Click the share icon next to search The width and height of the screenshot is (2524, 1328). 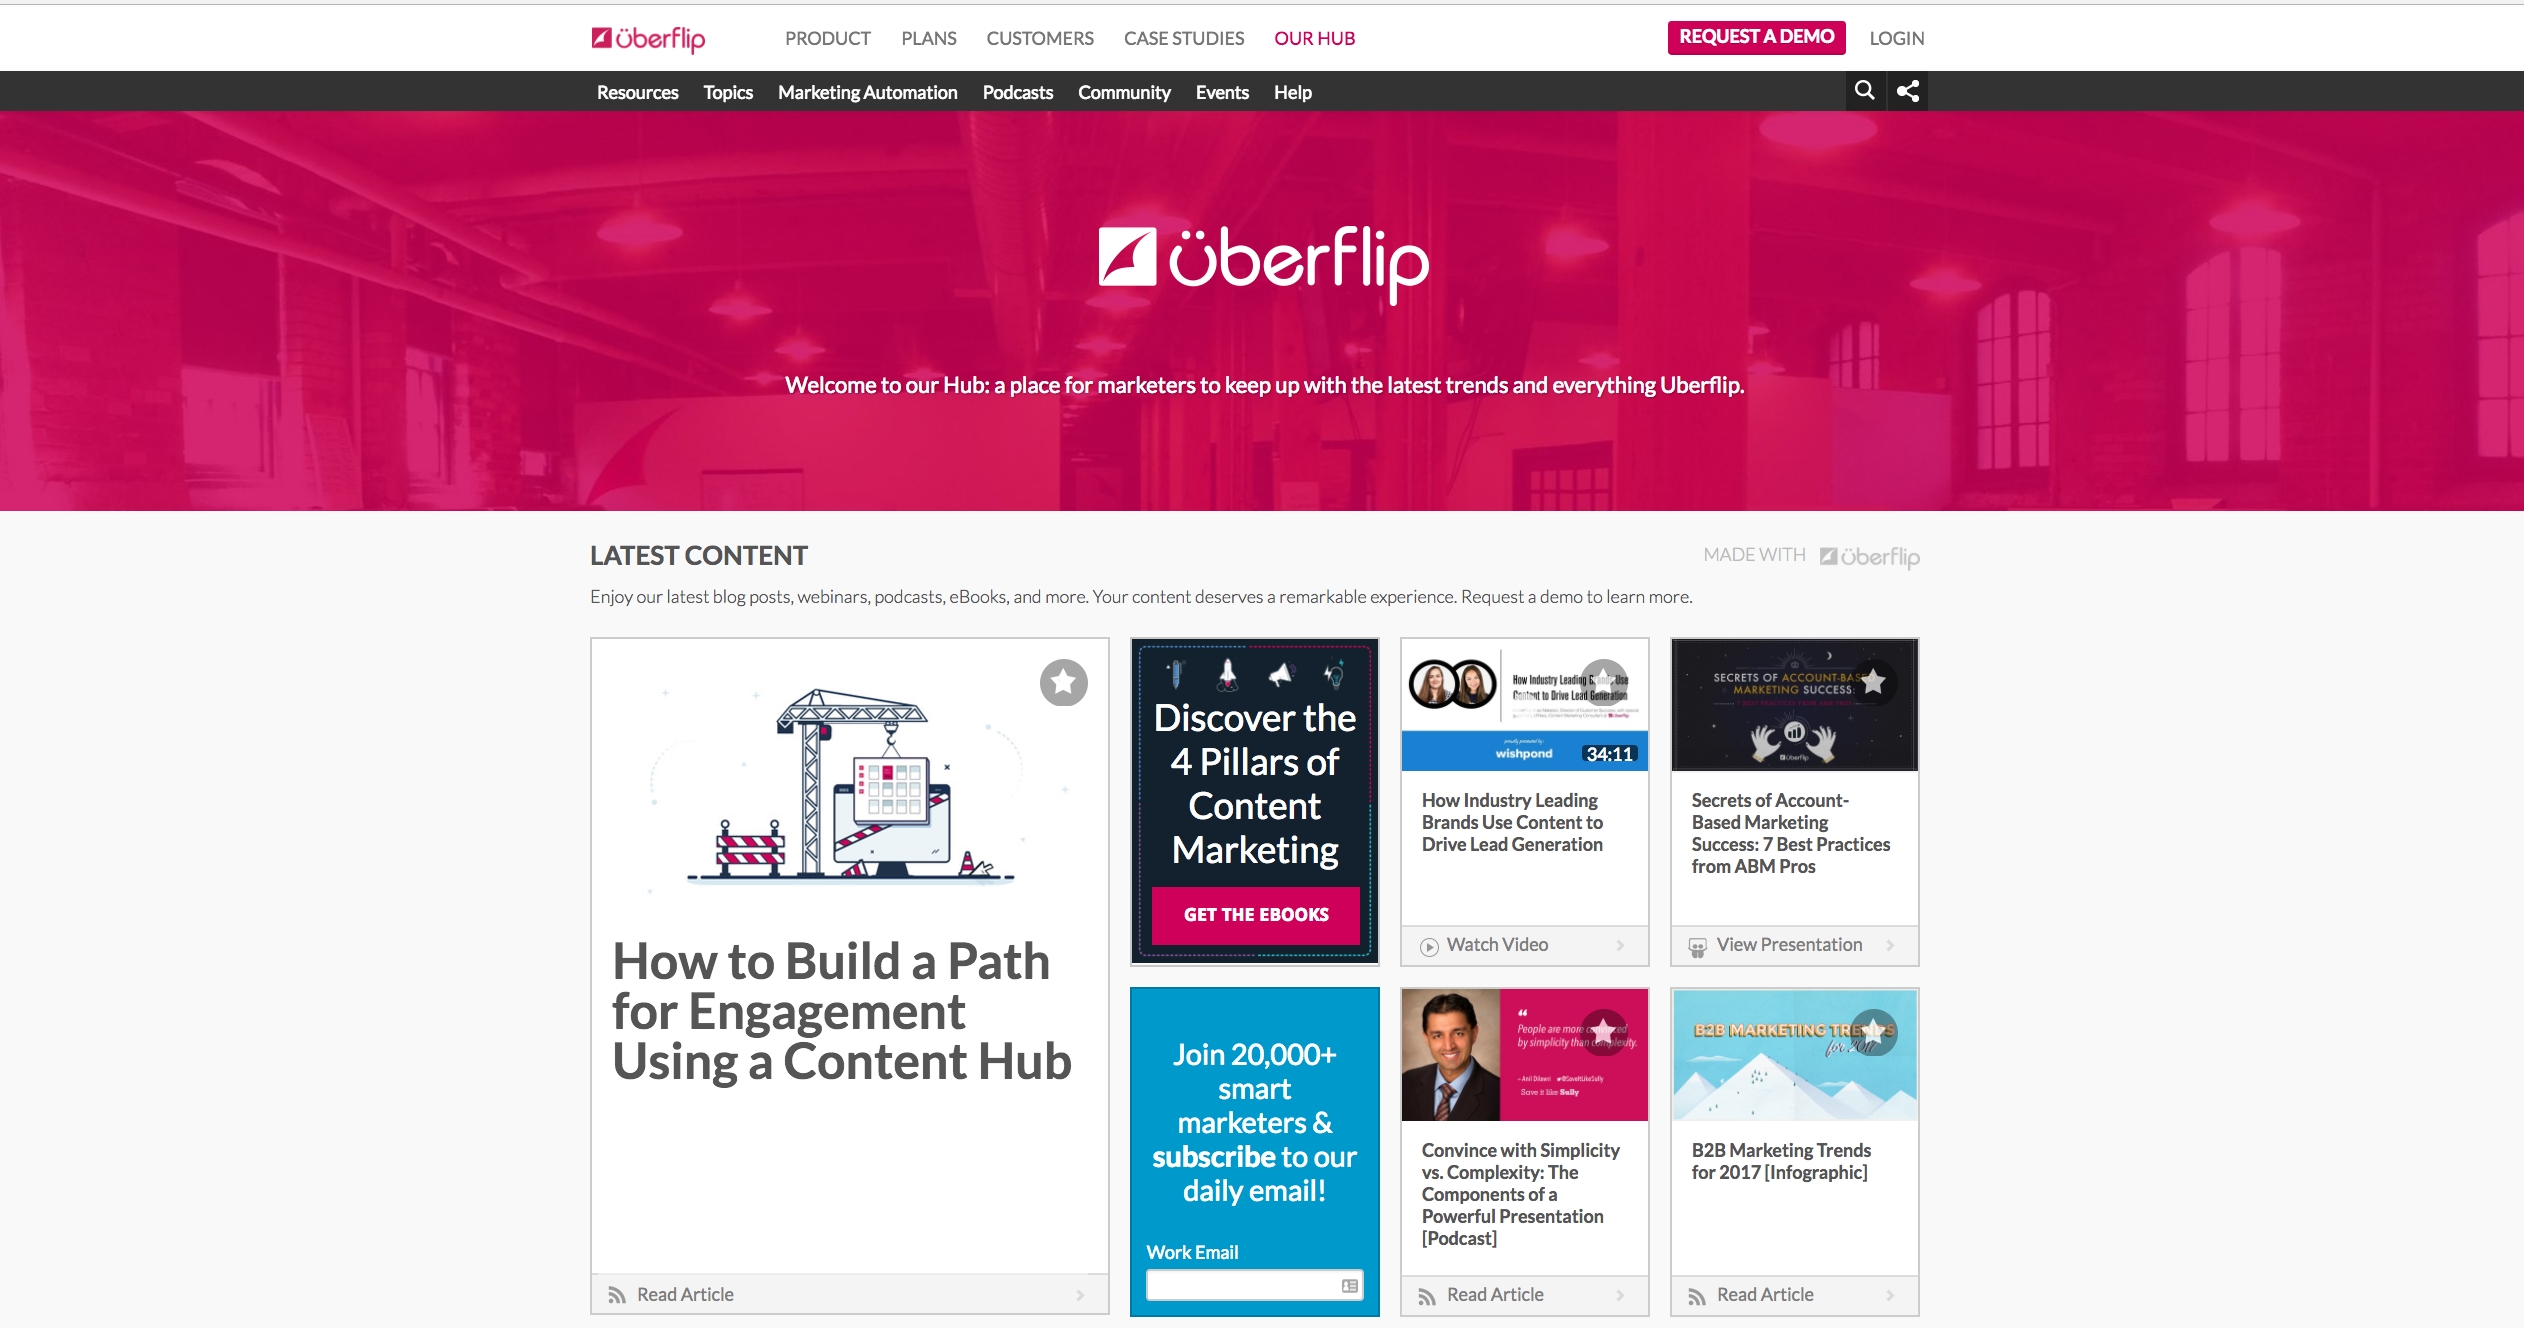tap(1908, 90)
